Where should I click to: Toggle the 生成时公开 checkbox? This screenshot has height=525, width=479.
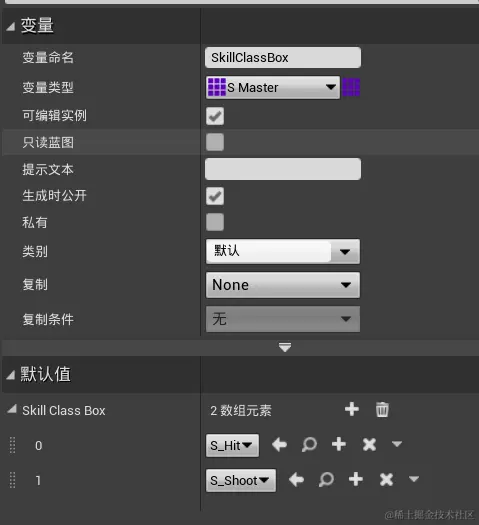click(x=215, y=196)
